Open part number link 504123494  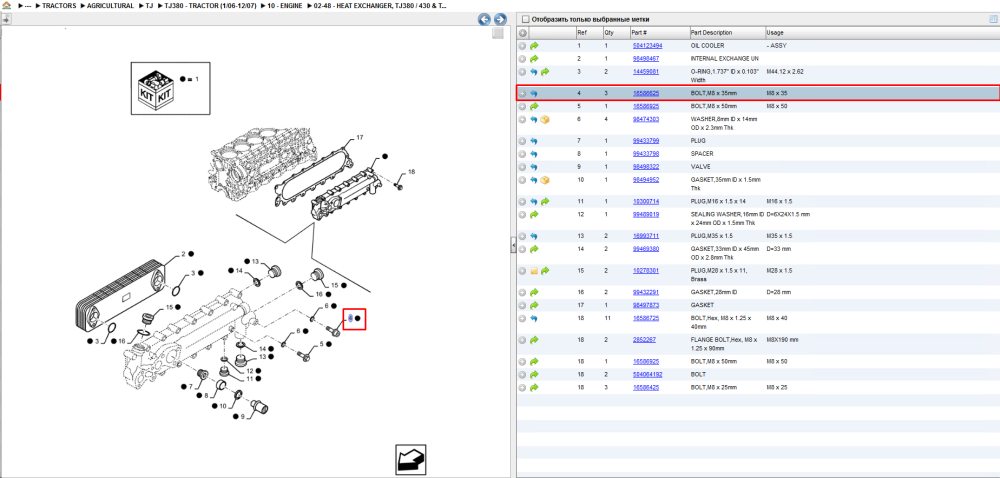[647, 46]
